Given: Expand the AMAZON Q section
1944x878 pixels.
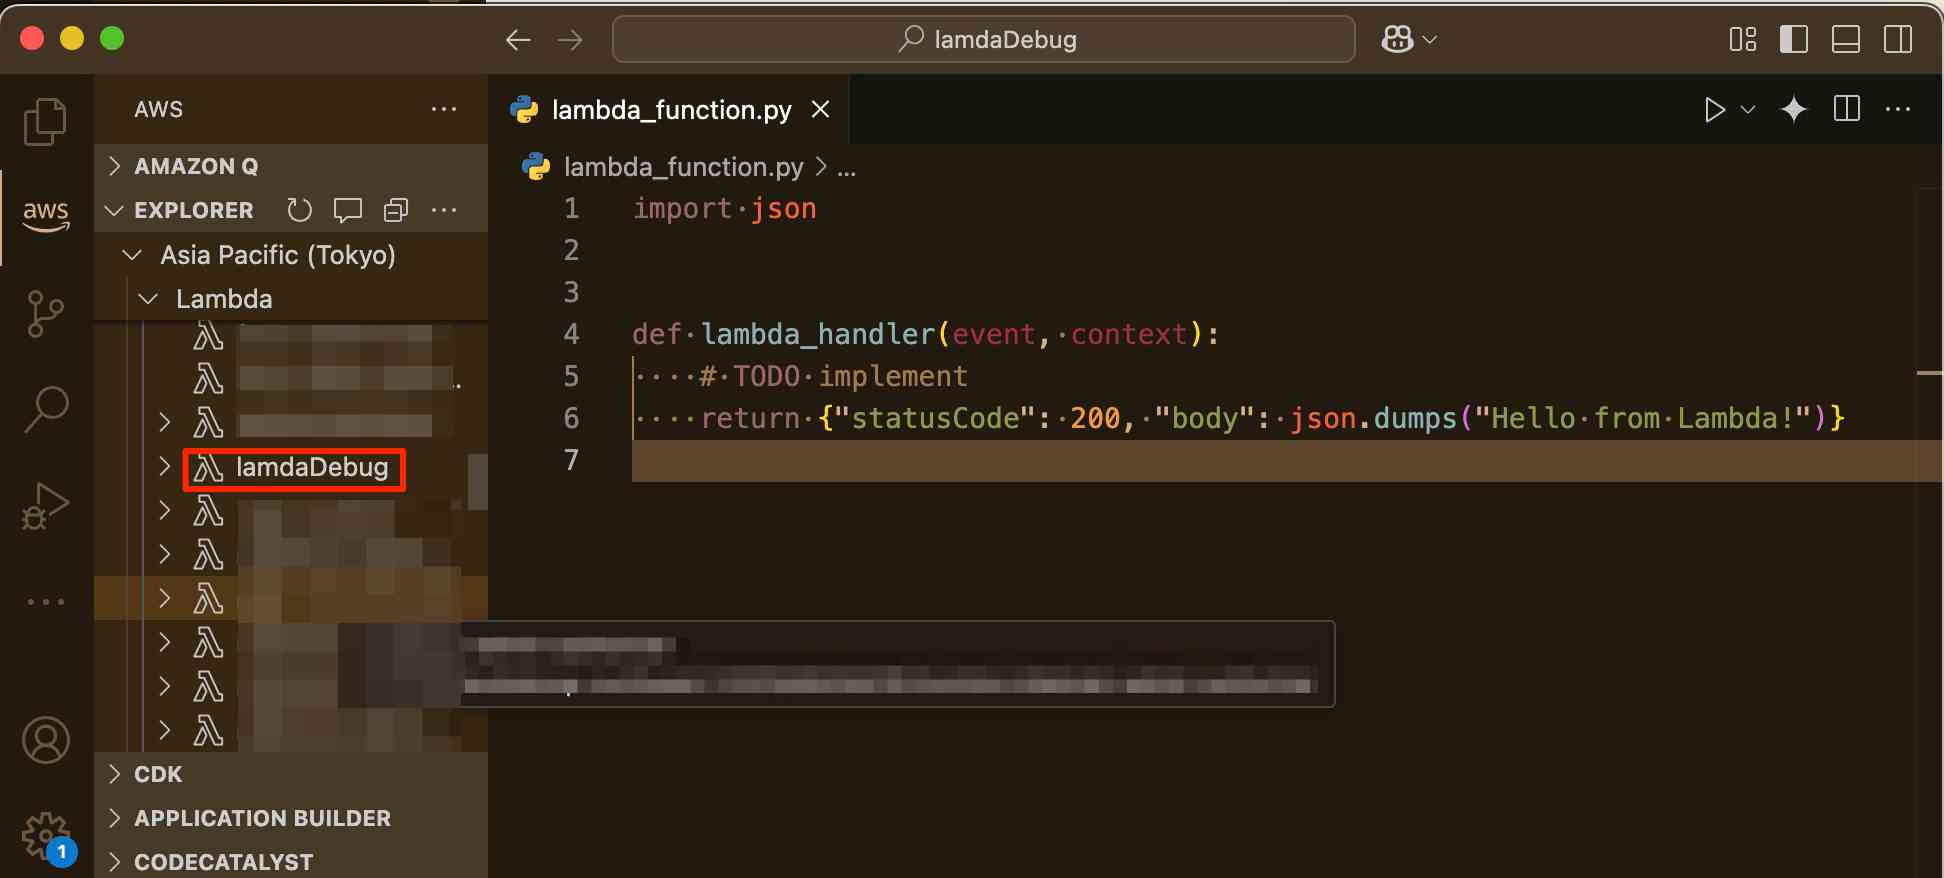Looking at the screenshot, I should 115,166.
